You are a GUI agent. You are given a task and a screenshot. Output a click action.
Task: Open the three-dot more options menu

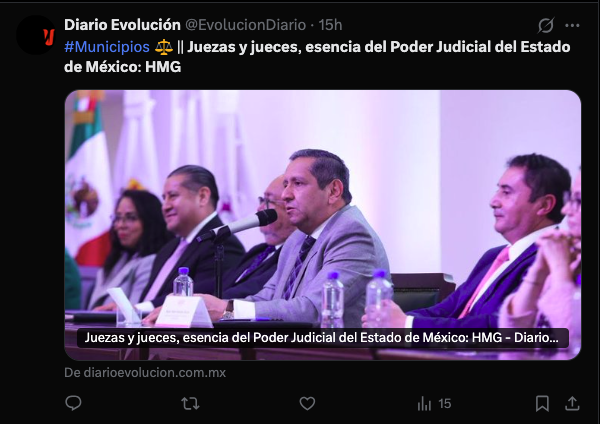tap(572, 26)
